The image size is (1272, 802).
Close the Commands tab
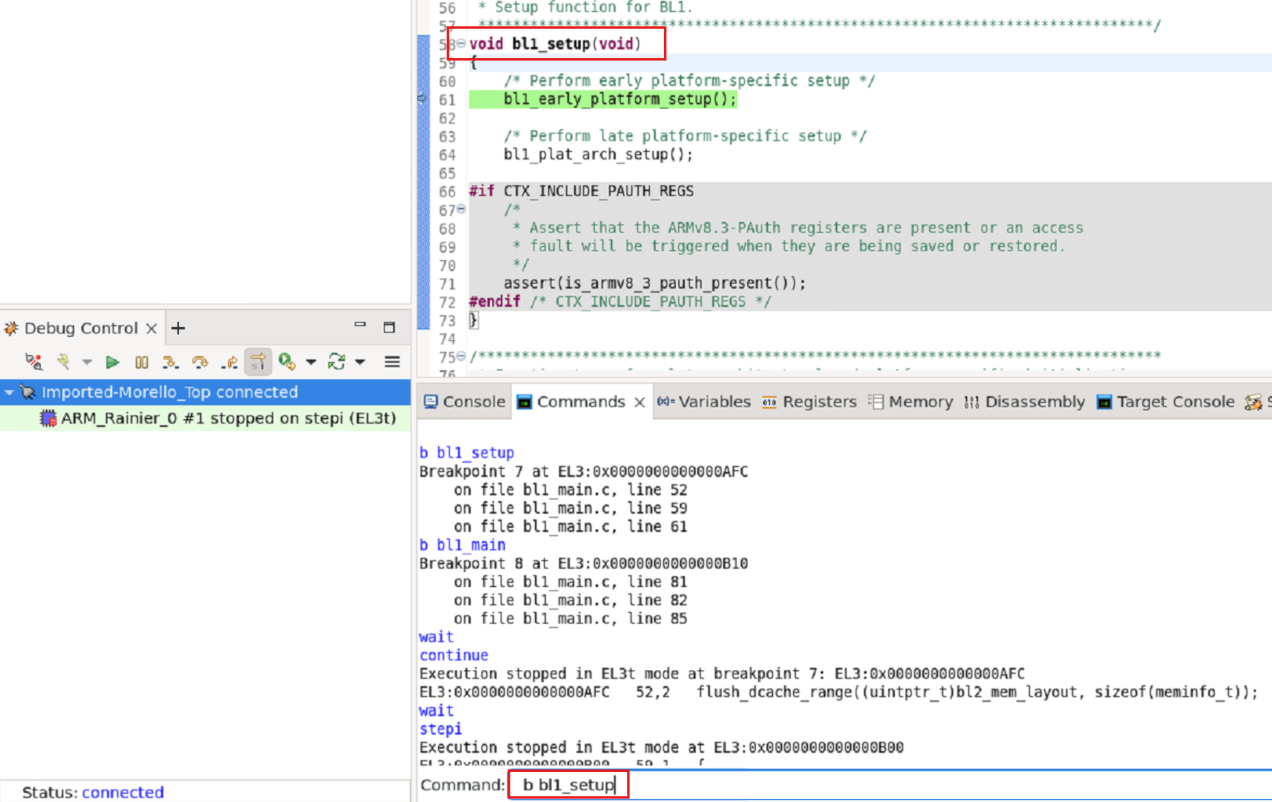coord(640,402)
